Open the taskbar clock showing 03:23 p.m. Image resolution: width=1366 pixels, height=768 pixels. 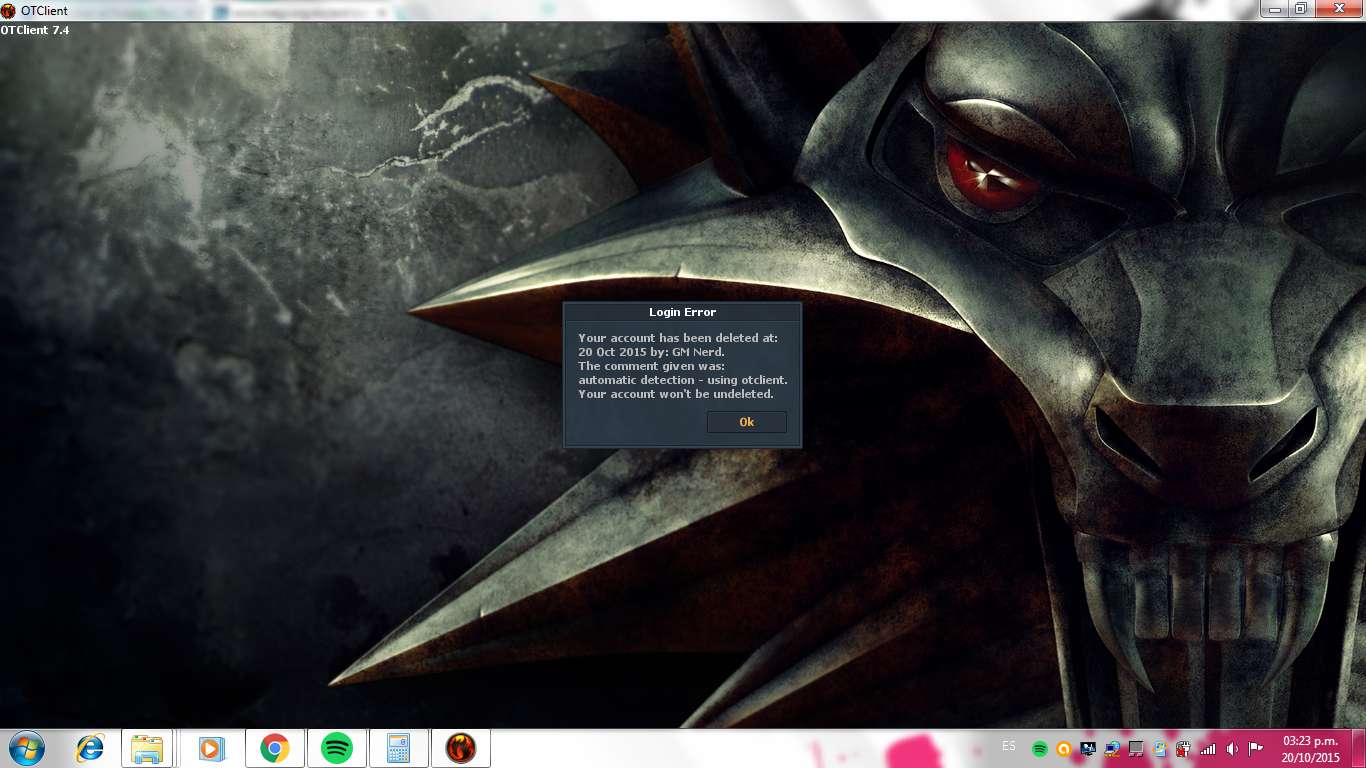coord(1310,749)
